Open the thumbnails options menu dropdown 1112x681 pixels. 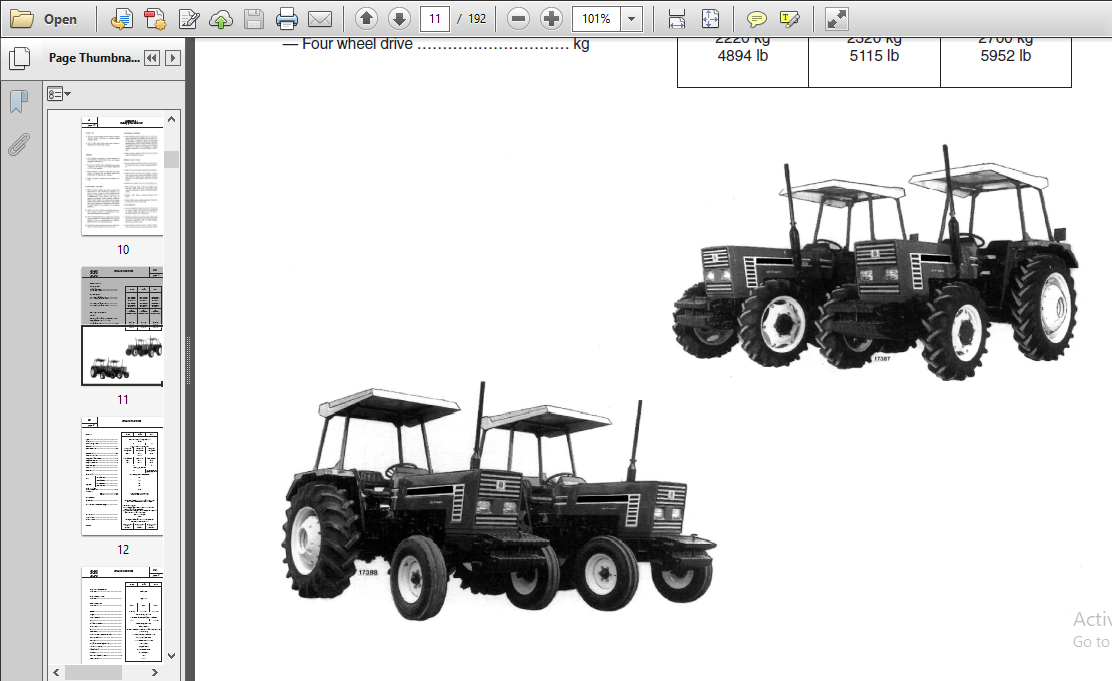click(59, 94)
